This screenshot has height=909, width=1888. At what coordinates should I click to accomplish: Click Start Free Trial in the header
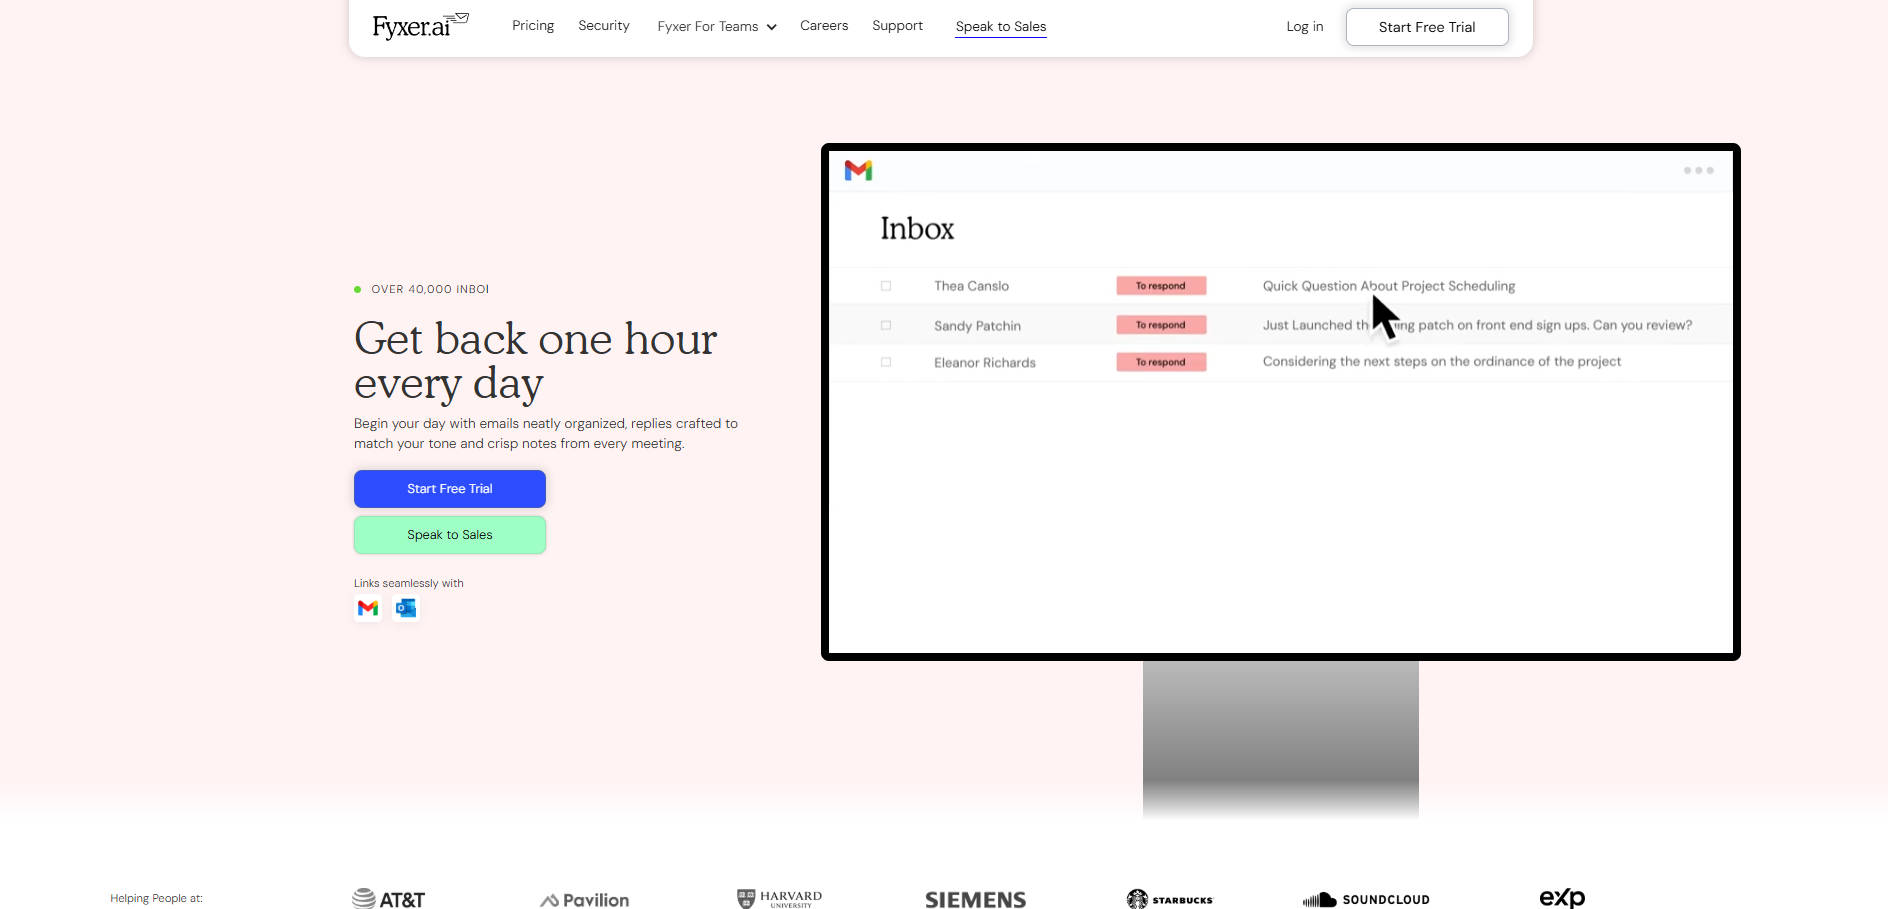point(1427,27)
